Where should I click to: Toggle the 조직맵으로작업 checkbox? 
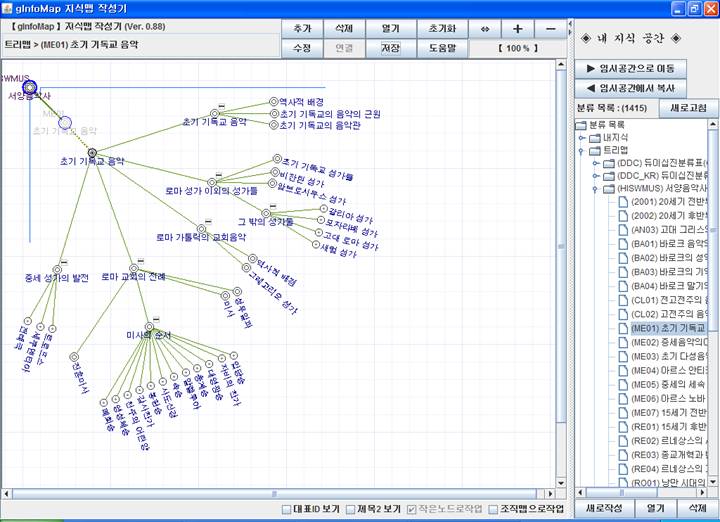494,509
